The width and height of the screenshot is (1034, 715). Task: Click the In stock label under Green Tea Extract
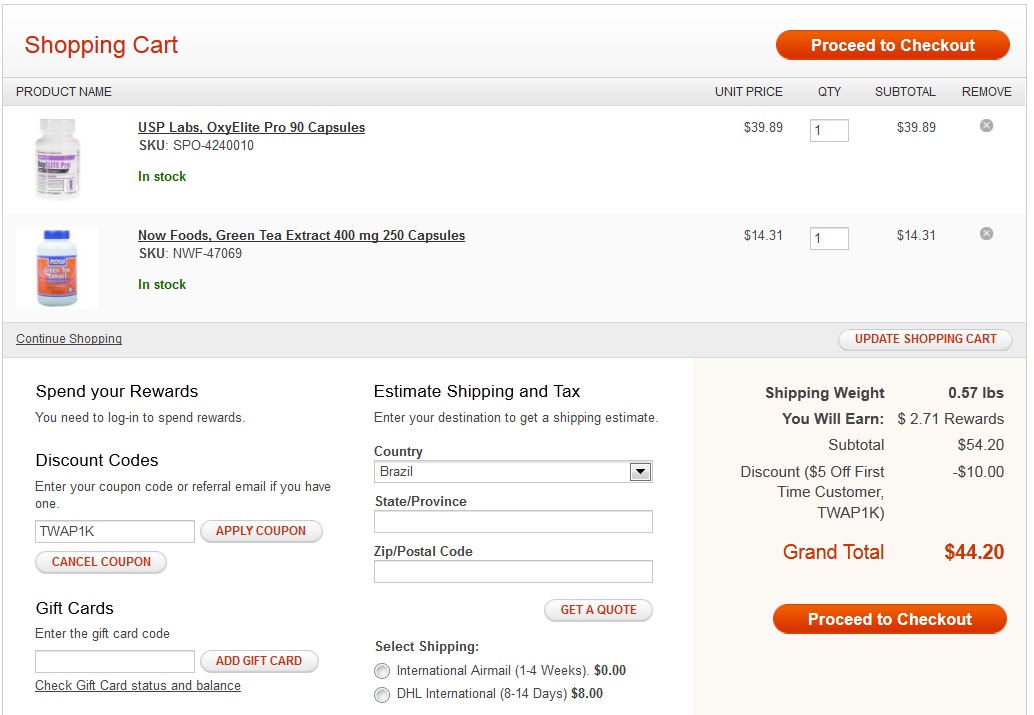click(x=162, y=285)
